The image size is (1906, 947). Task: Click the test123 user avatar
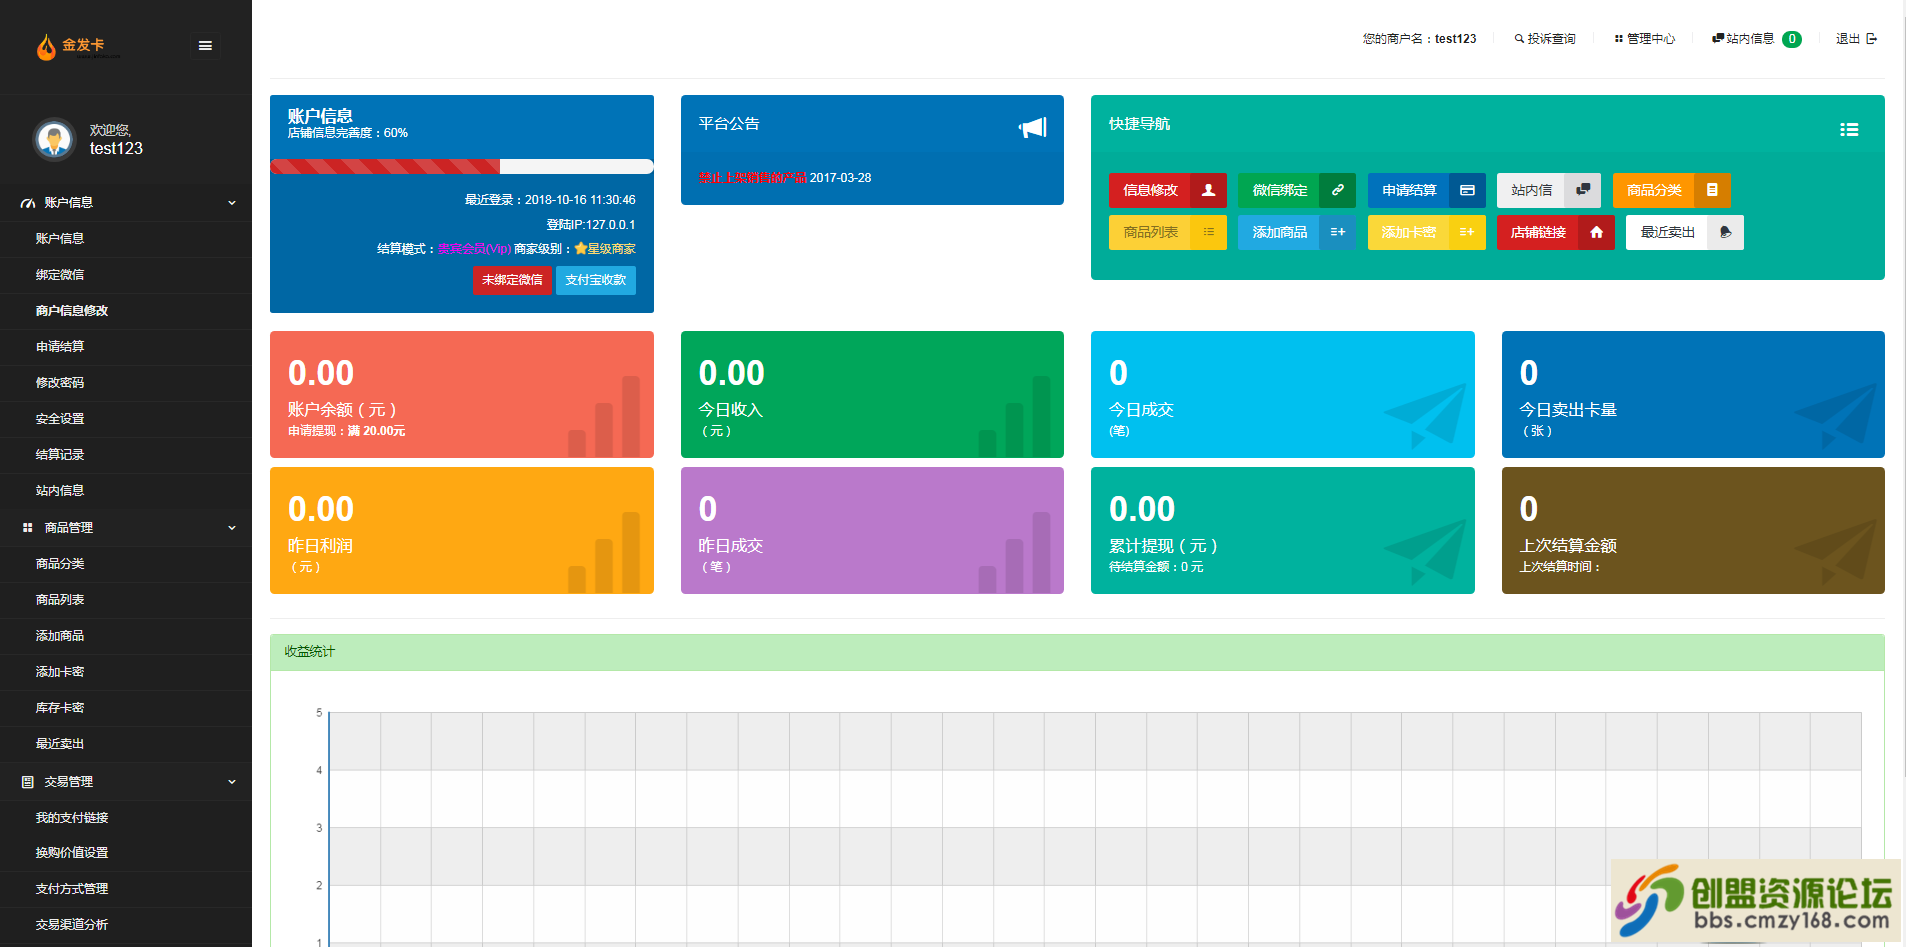pyautogui.click(x=54, y=139)
